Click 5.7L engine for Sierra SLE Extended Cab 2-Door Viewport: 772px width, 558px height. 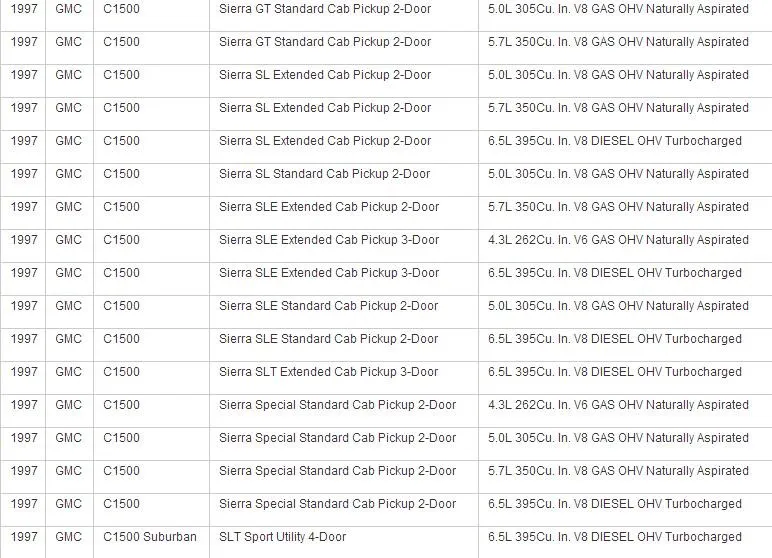(618, 207)
